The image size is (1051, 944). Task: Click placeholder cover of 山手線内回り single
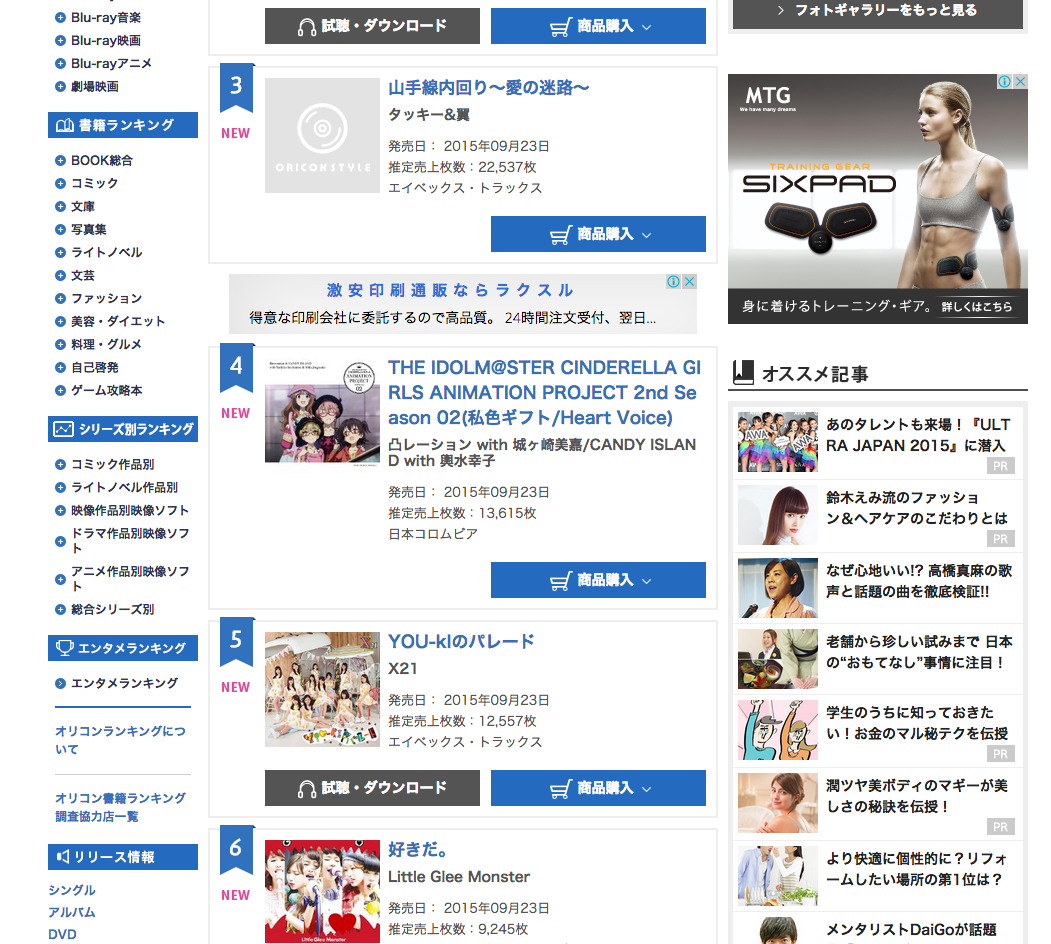tap(322, 135)
